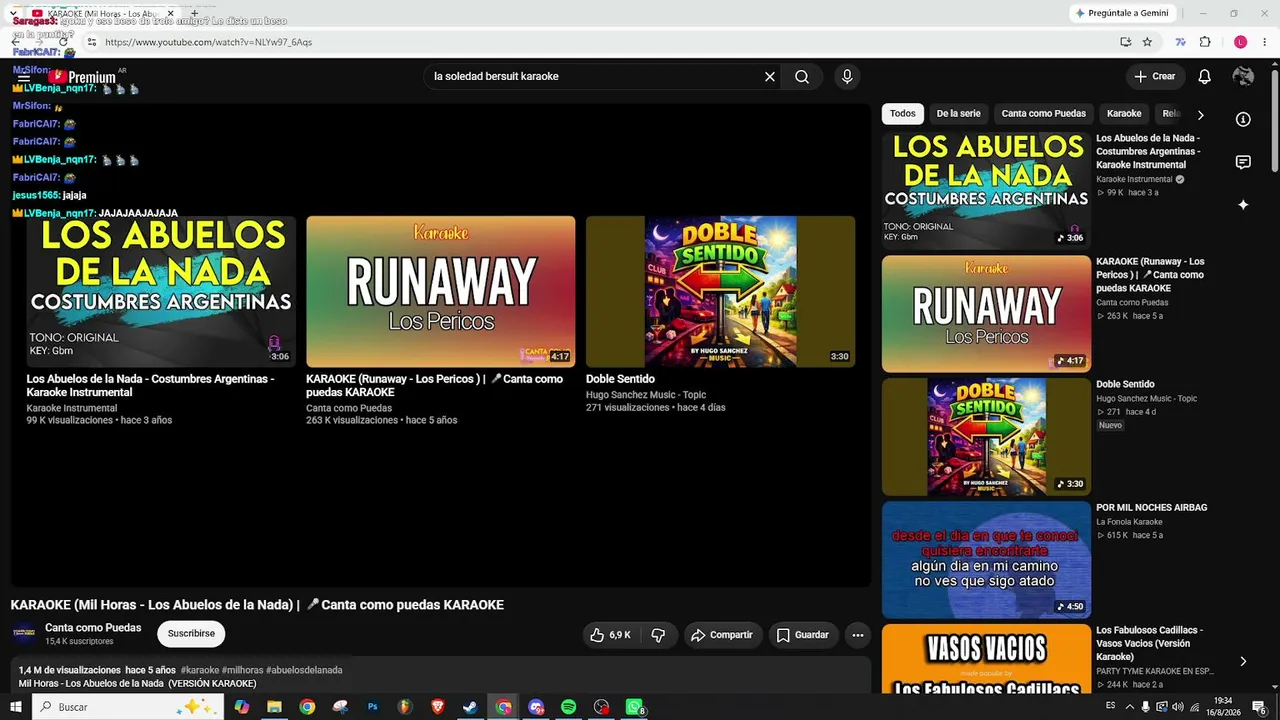Viewport: 1280px width, 720px height.
Task: Click the magnifier search button
Action: click(x=802, y=77)
